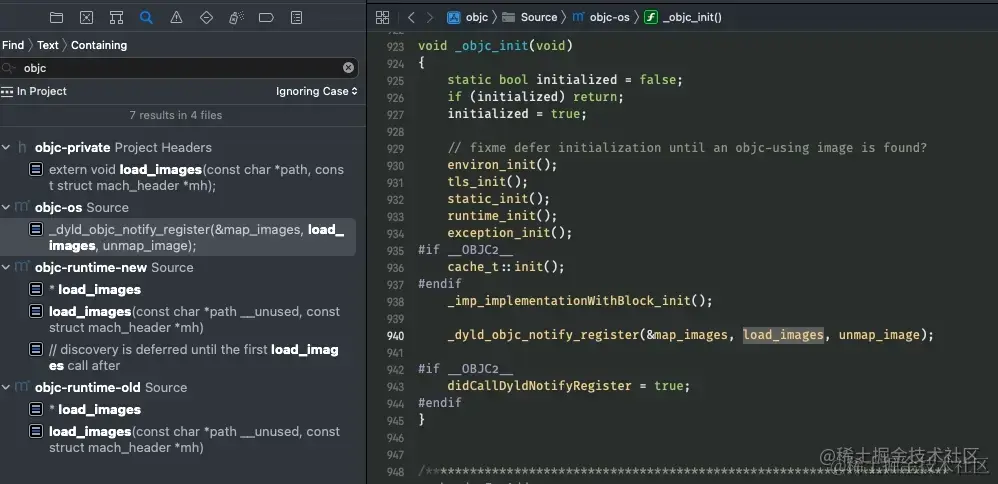Select the Find navigator magnifier icon
The image size is (998, 484).
click(x=146, y=18)
